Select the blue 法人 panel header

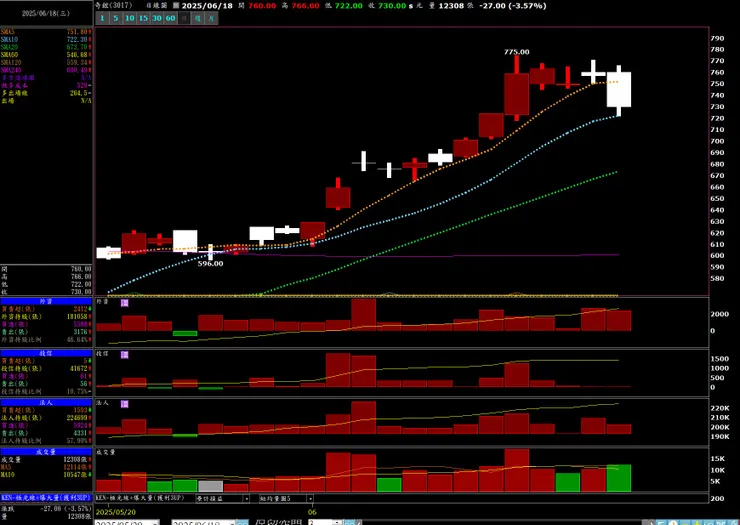(46, 403)
